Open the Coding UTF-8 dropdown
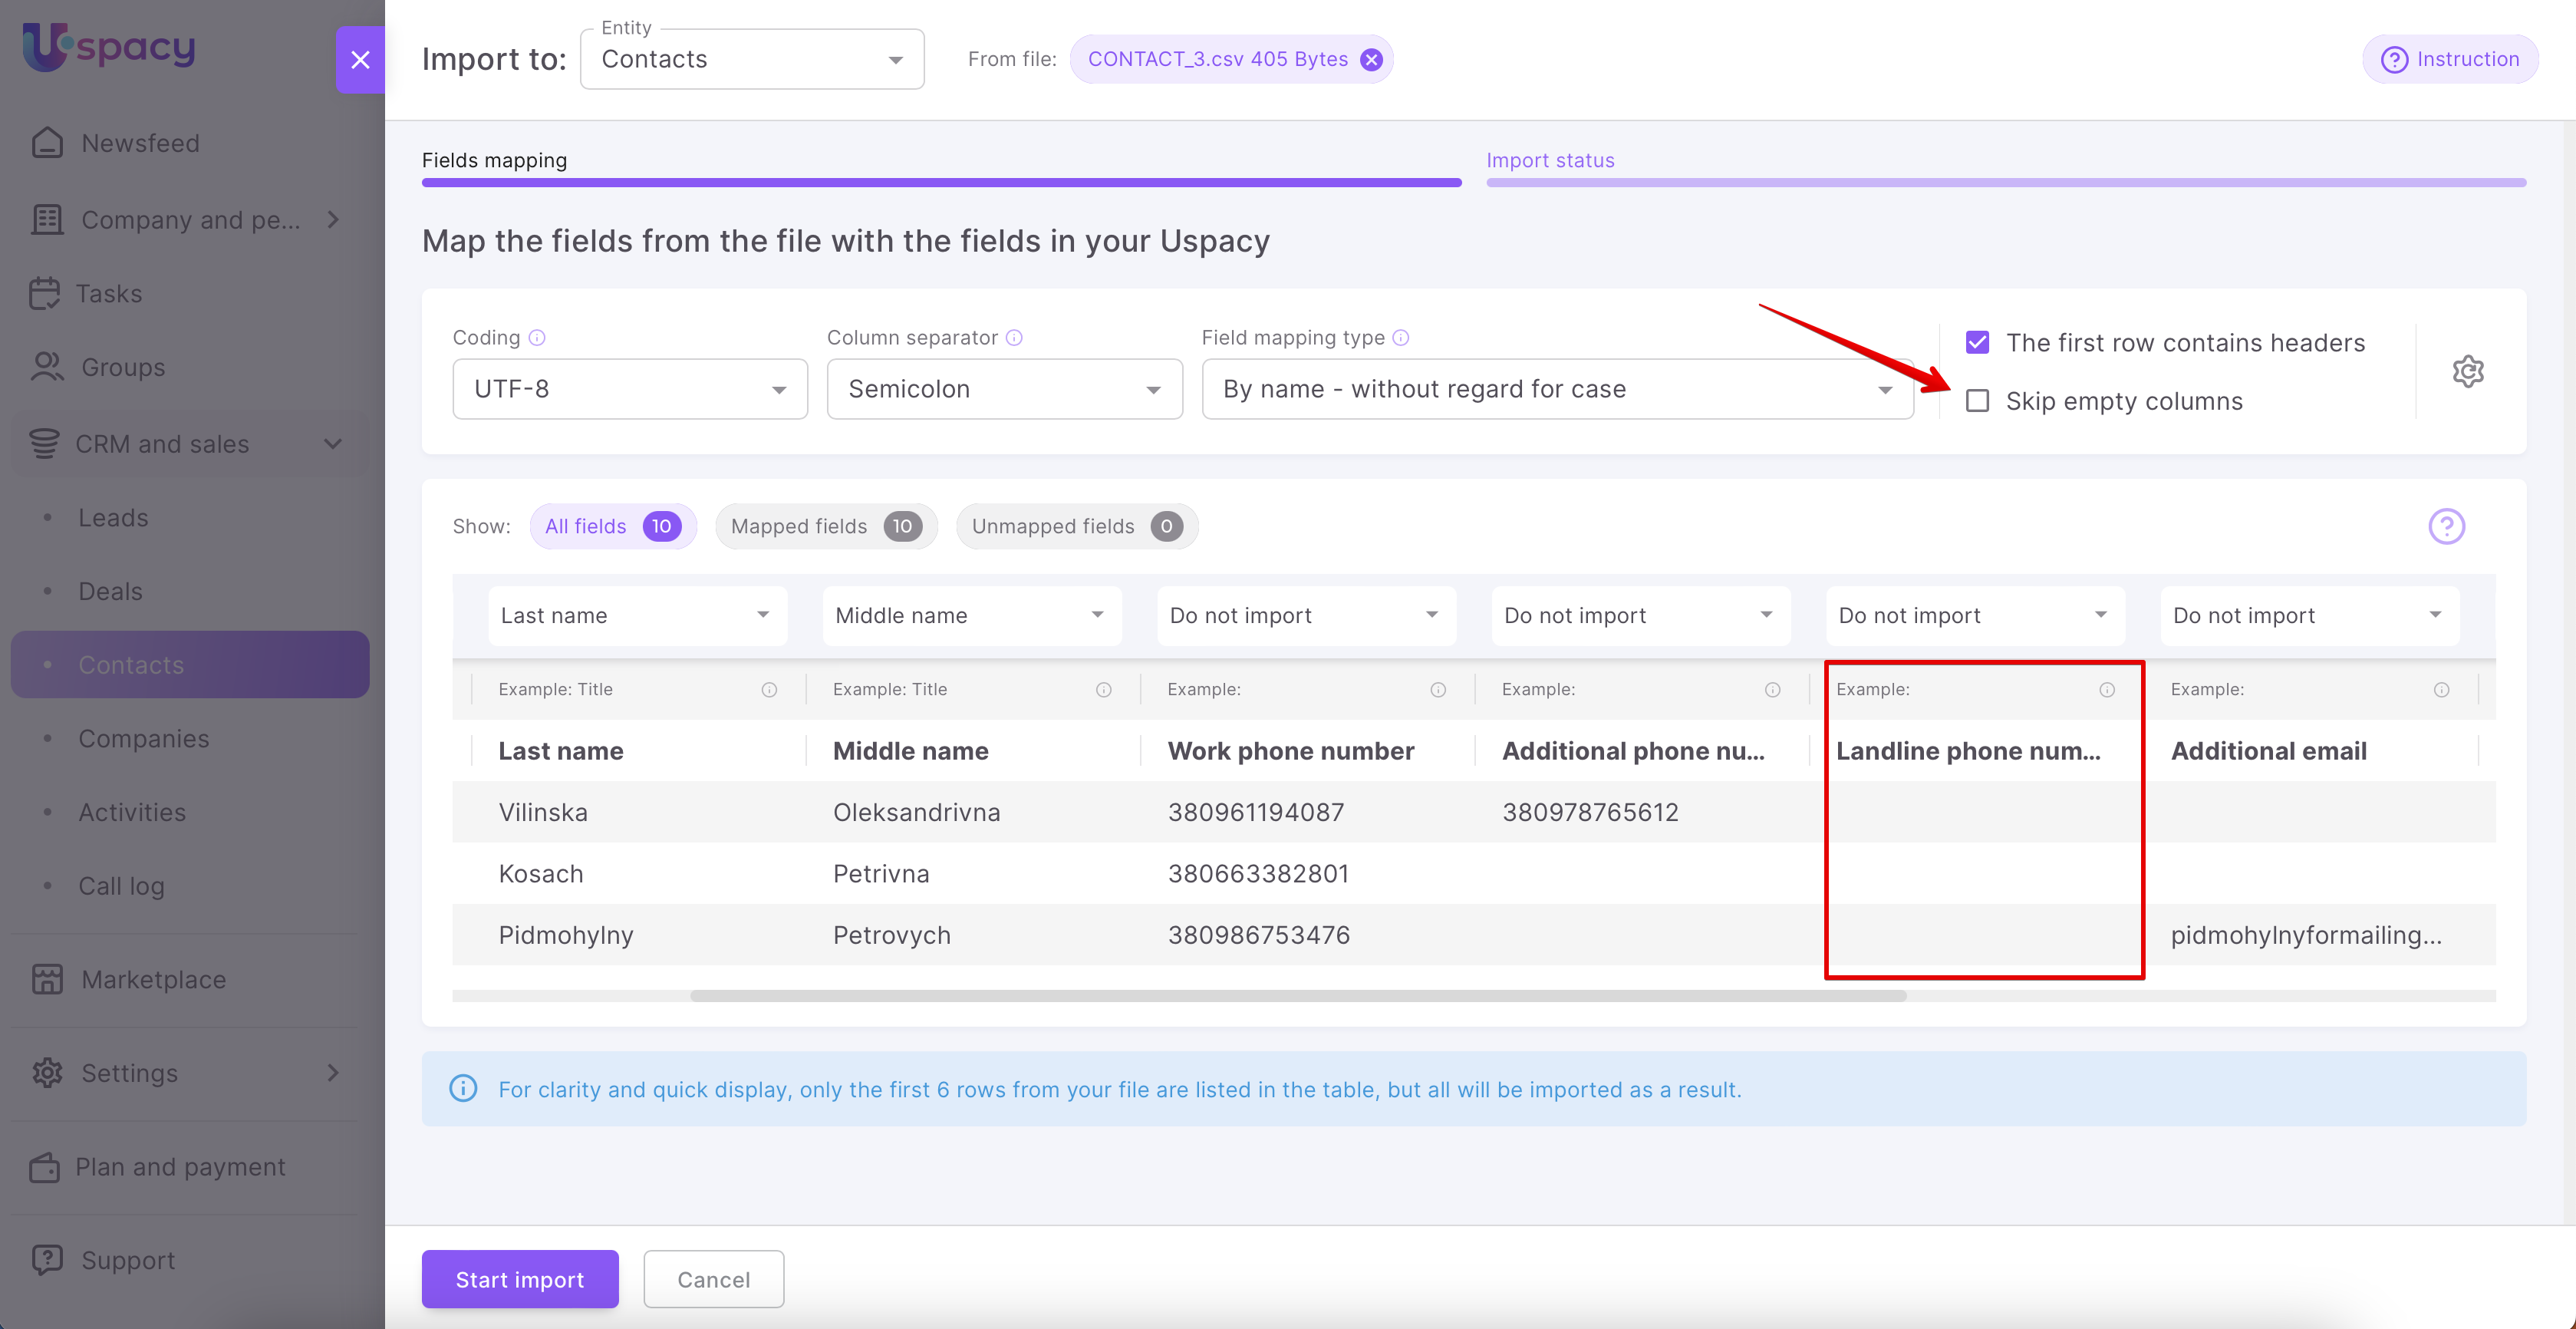Screen dimensions: 2576x1329 629,389
